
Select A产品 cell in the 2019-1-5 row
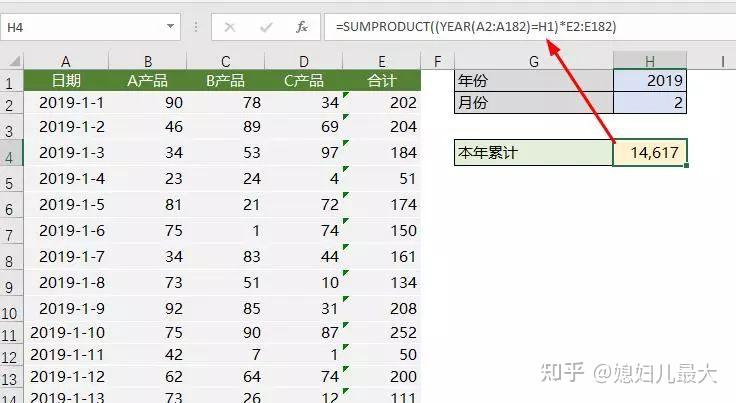147,205
